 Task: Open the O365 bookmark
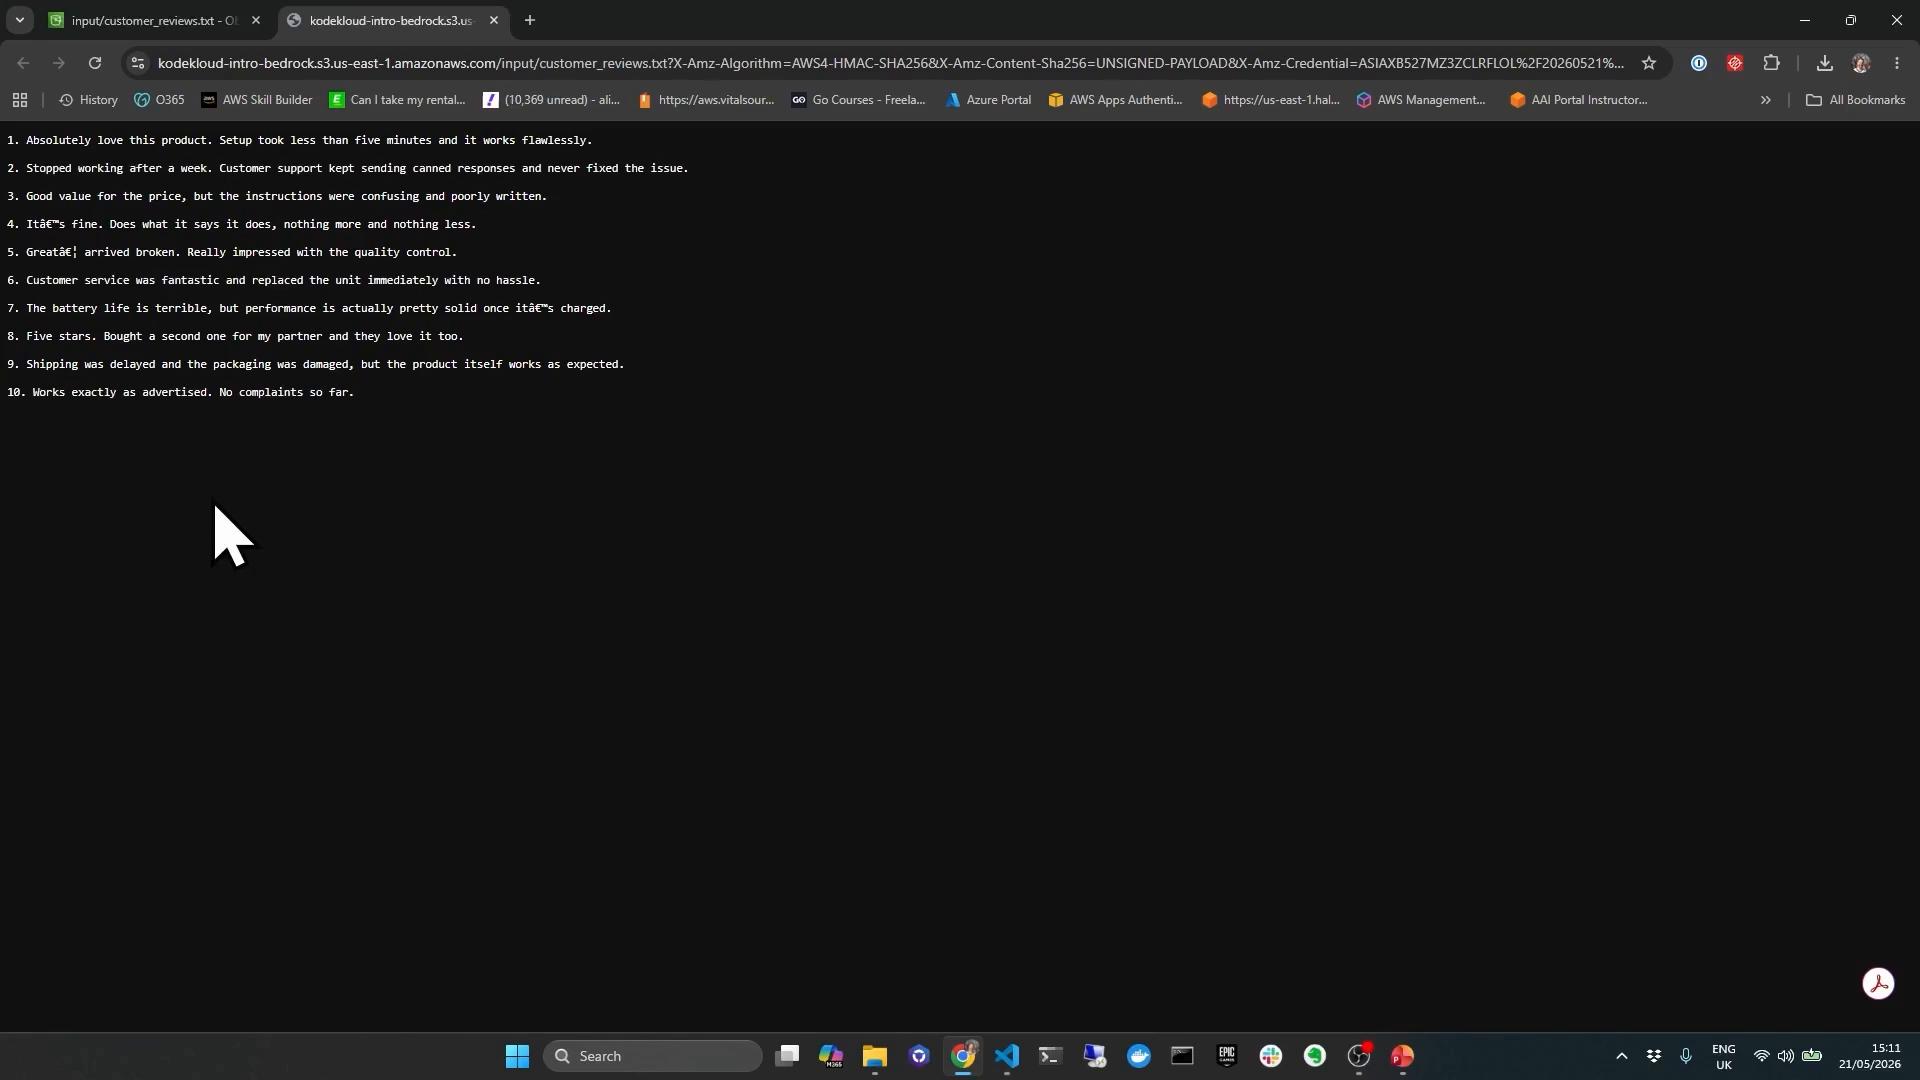point(160,100)
